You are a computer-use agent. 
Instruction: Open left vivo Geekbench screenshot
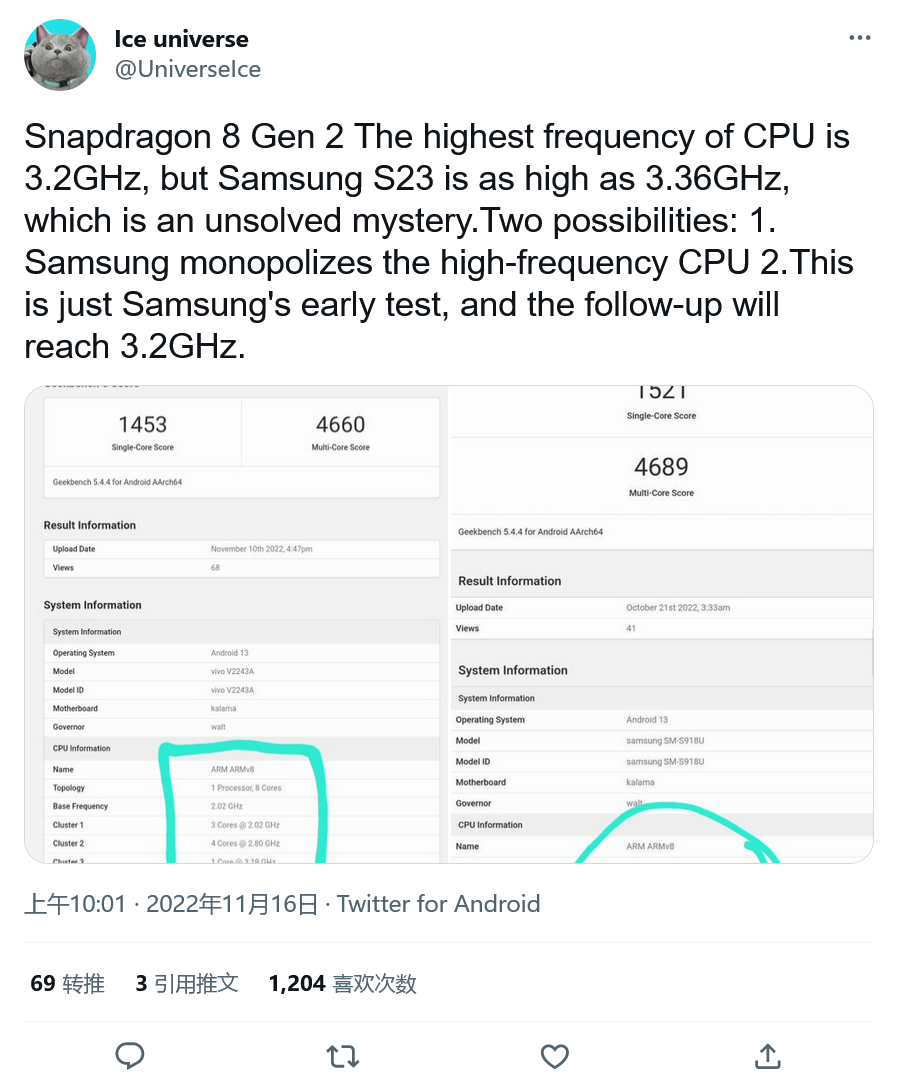pos(236,624)
